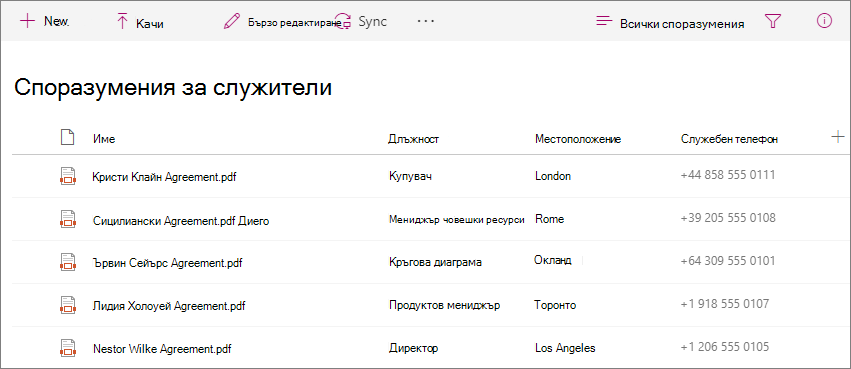Viewport: 851px width, 369px height.
Task: Click the view options lines icon
Action: [x=604, y=22]
